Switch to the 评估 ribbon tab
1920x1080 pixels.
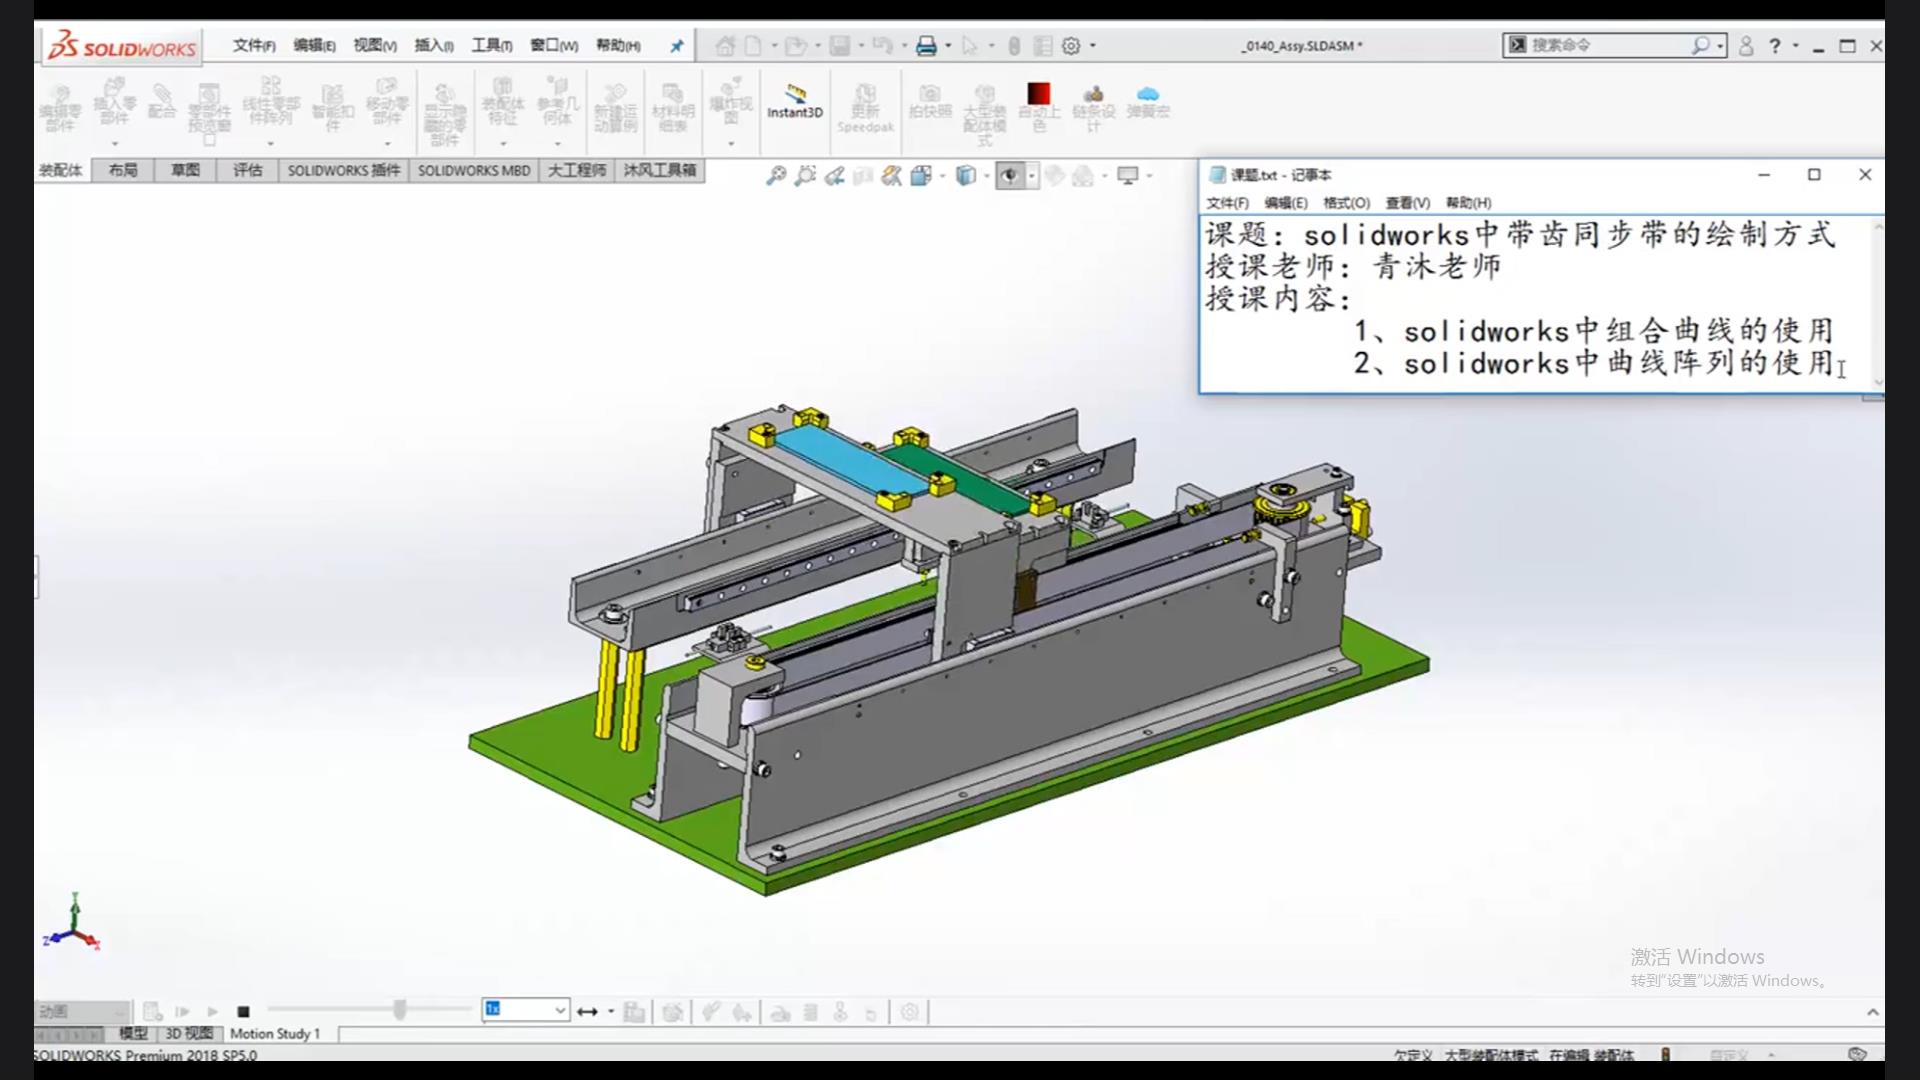[248, 171]
